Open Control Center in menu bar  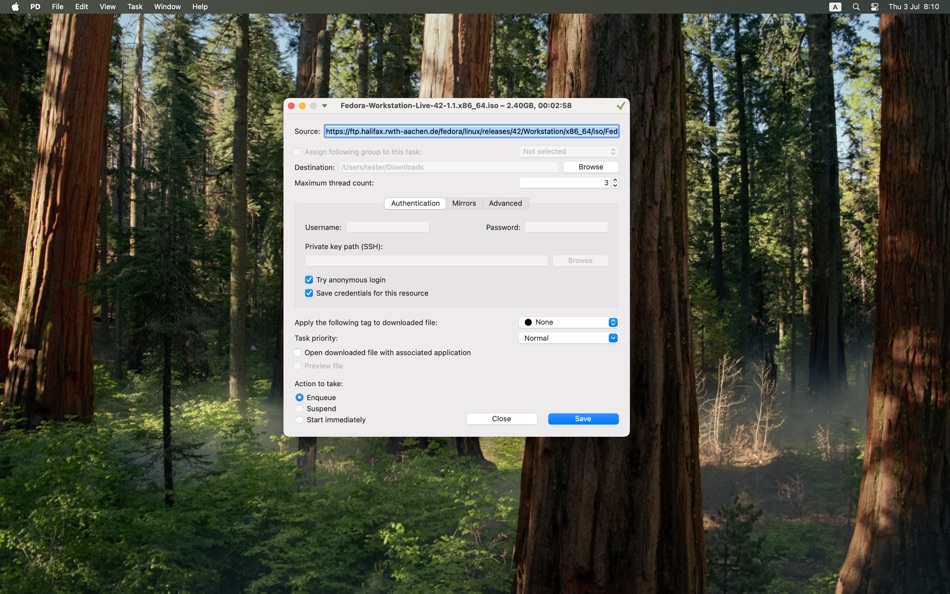click(x=875, y=7)
